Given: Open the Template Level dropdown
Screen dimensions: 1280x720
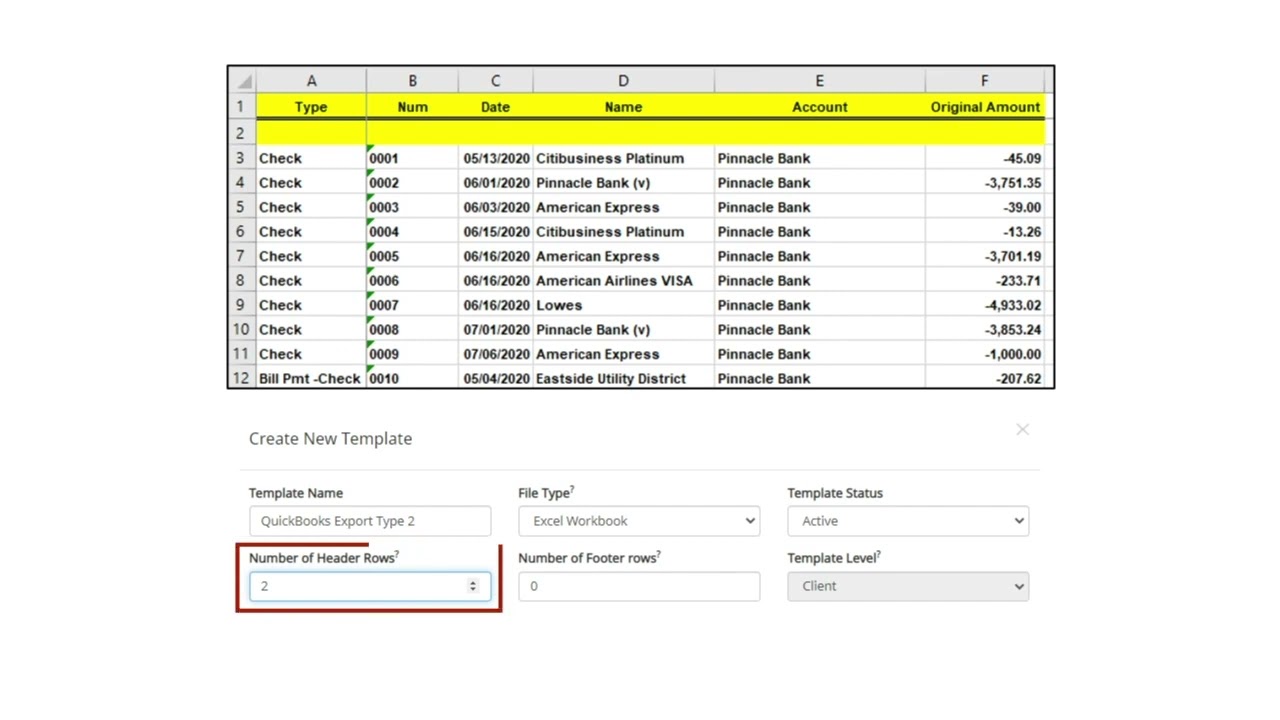Looking at the screenshot, I should click(x=908, y=586).
